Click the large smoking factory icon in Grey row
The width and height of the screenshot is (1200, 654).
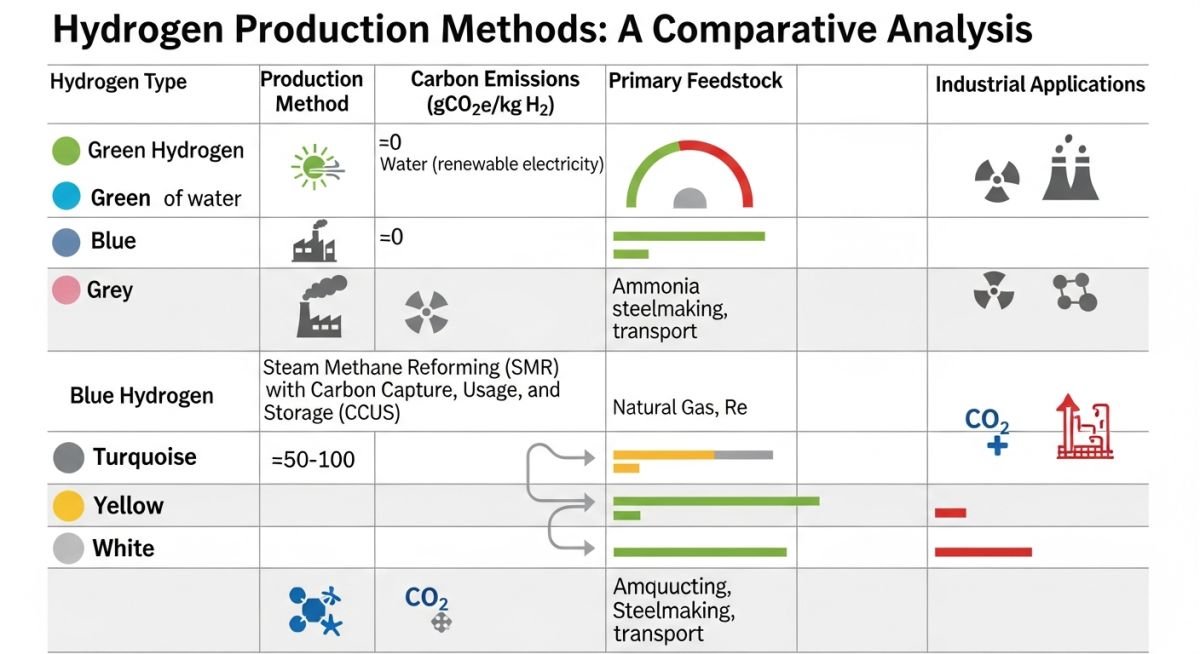[321, 306]
